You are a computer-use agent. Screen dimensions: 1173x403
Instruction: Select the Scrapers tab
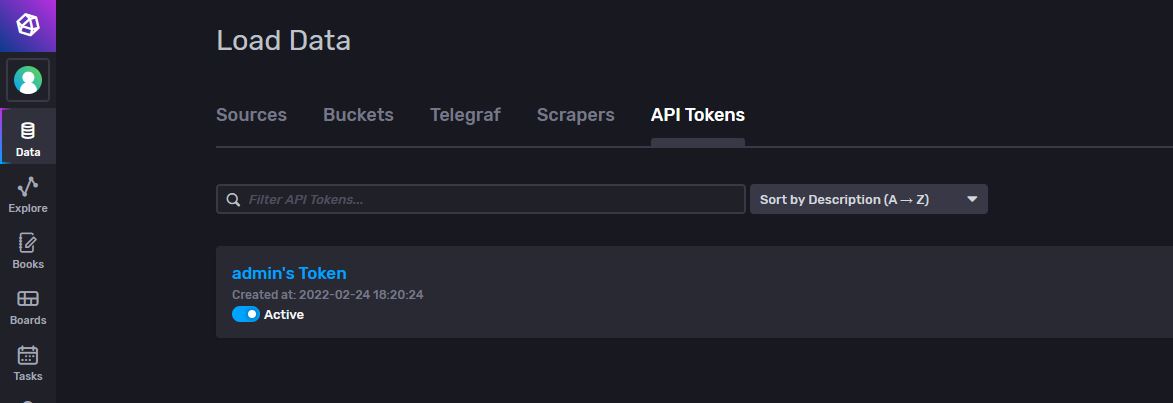tap(575, 115)
